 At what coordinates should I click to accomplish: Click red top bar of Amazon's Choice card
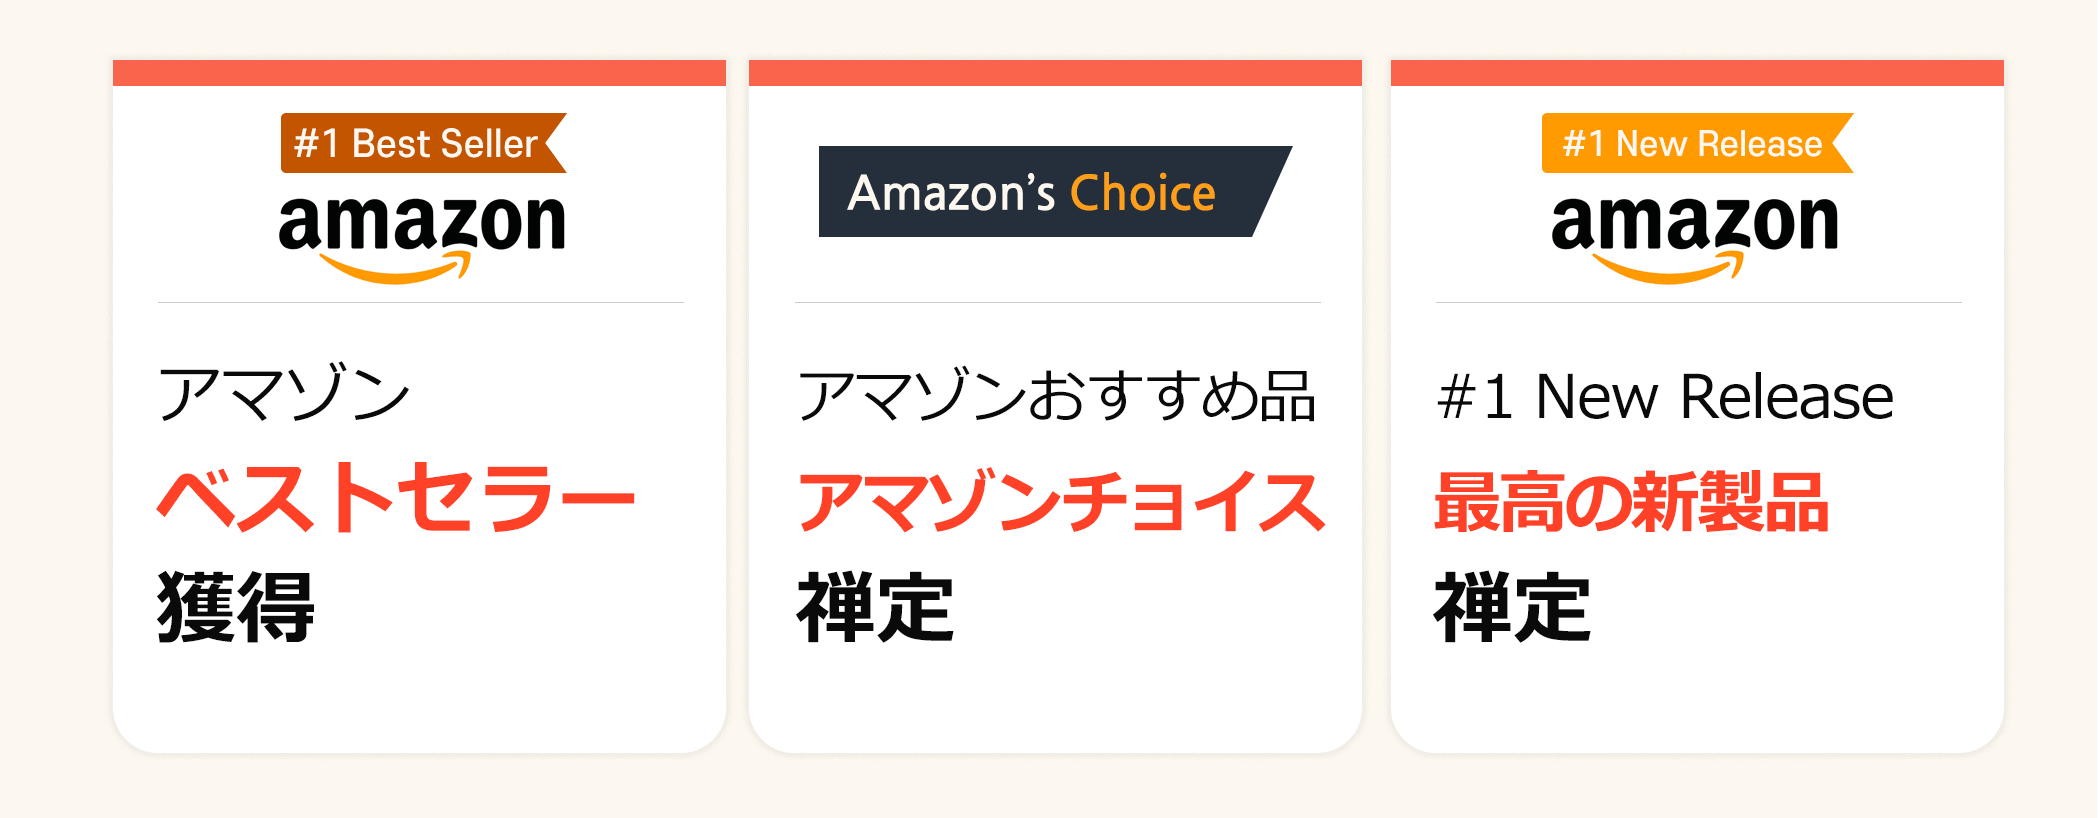click(x=1055, y=73)
